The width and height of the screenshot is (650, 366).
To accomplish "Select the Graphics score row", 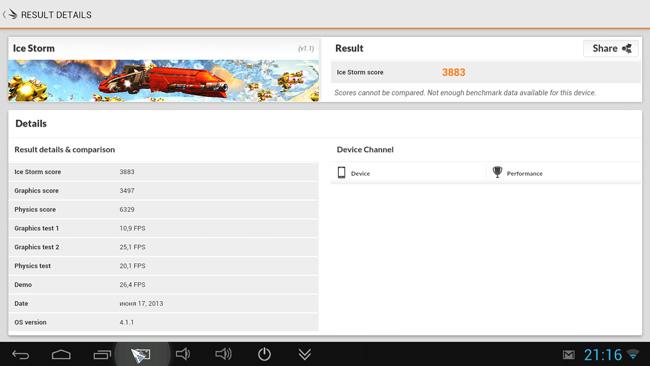I will click(164, 191).
